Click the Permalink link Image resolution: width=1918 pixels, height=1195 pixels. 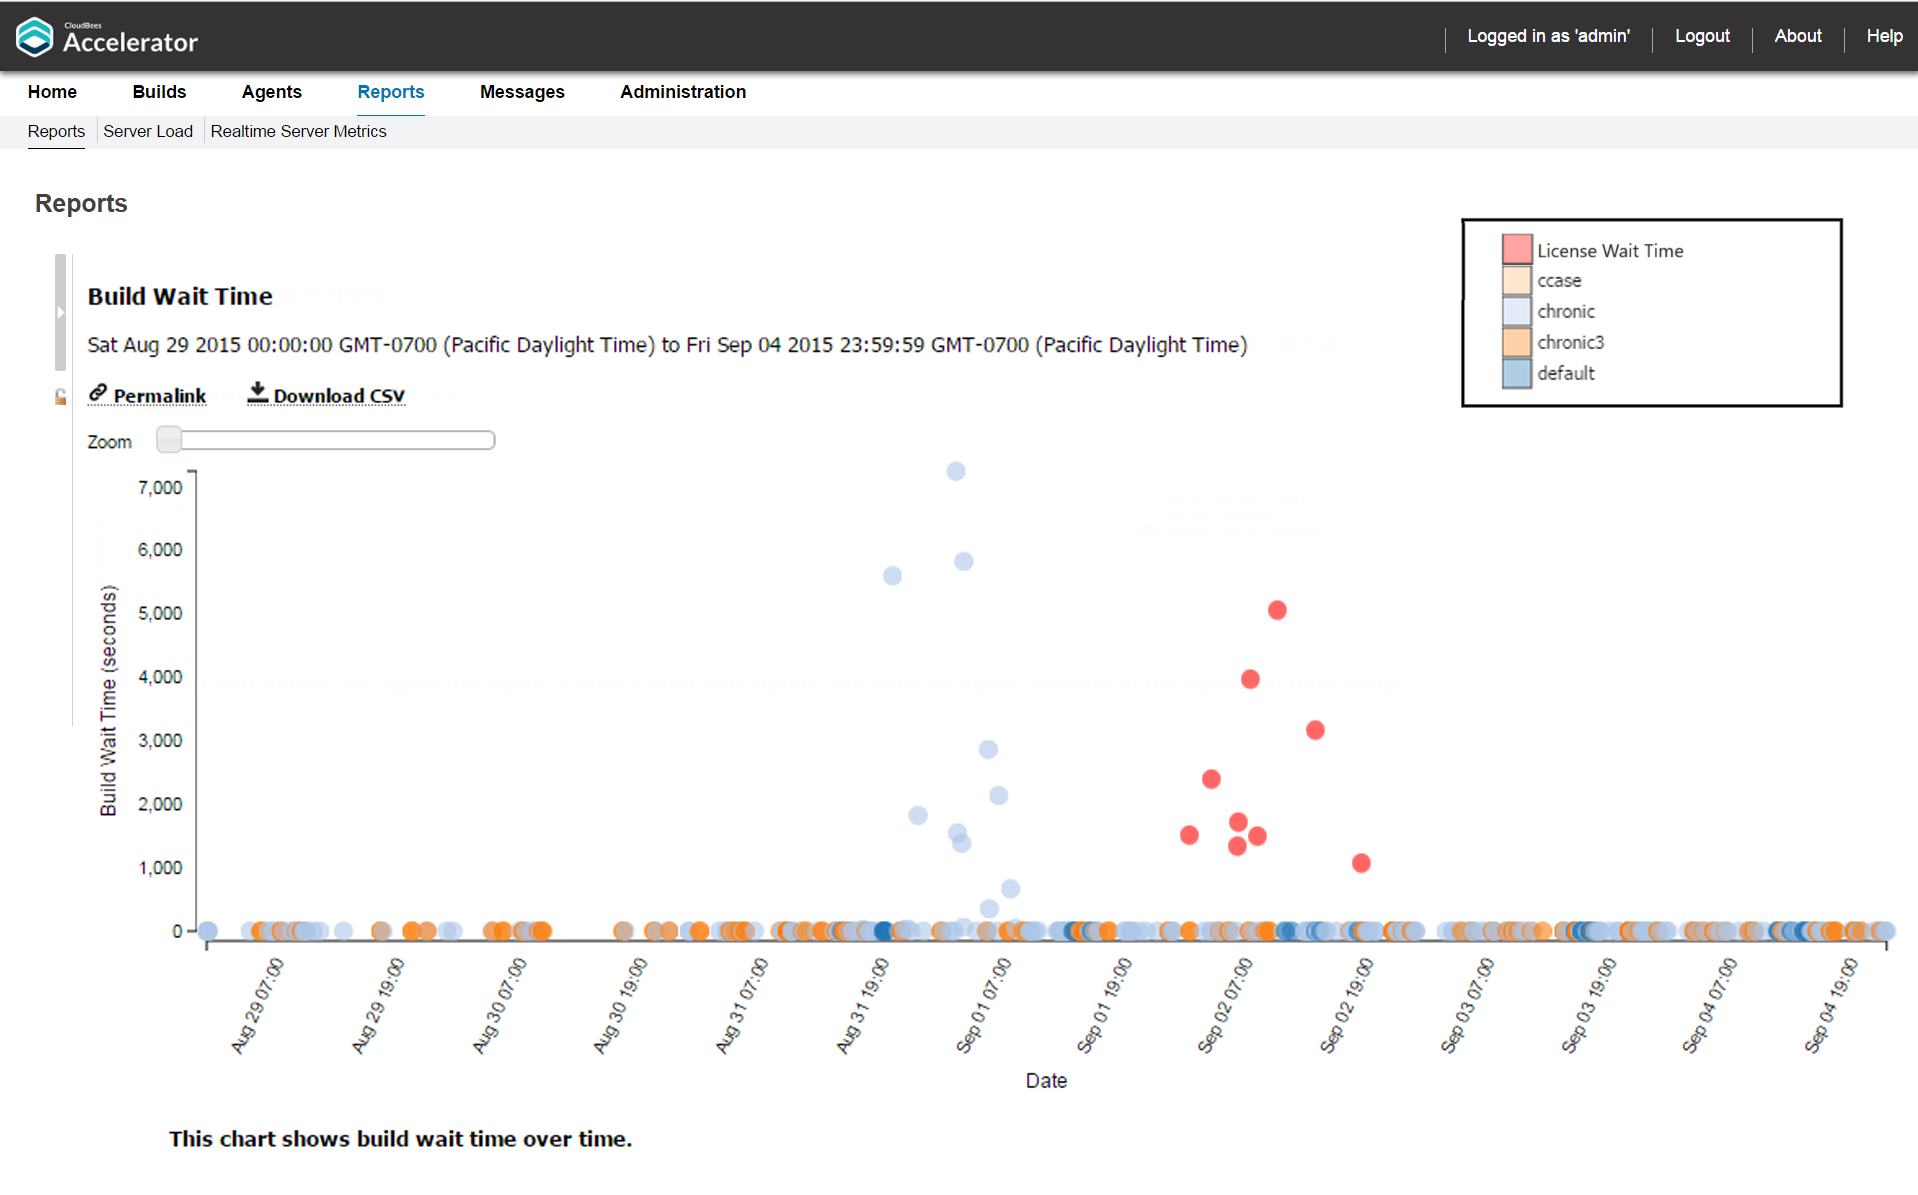tap(160, 396)
